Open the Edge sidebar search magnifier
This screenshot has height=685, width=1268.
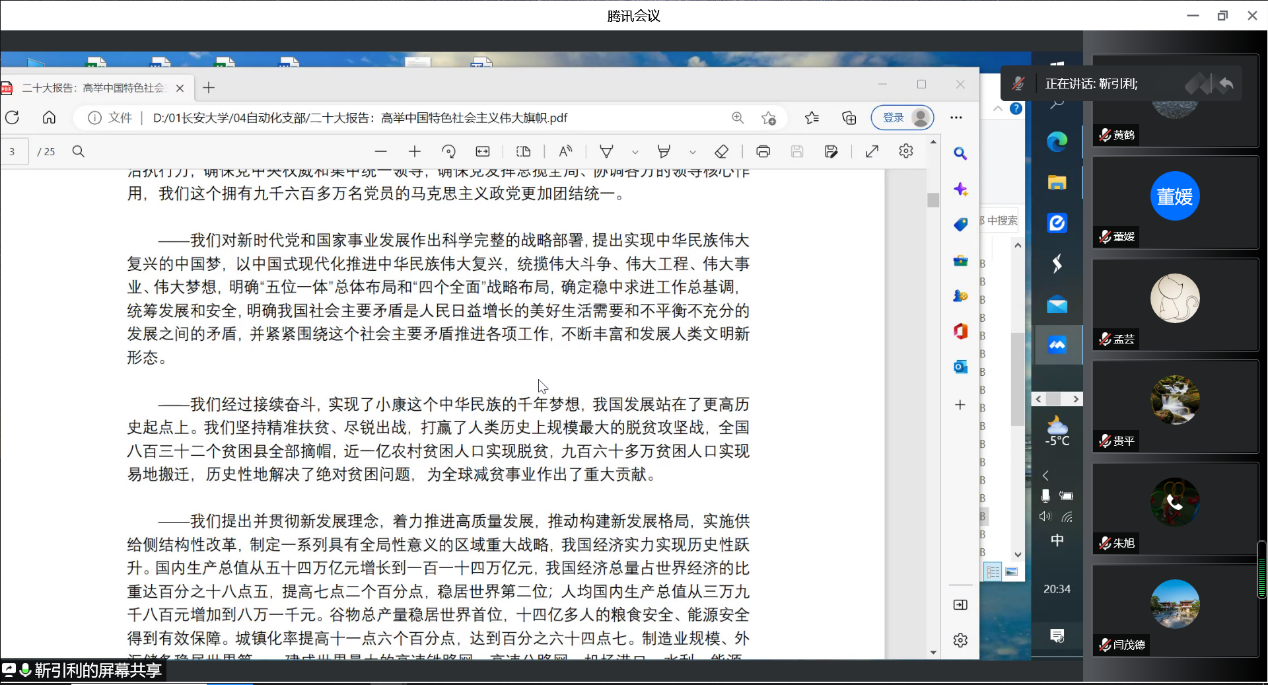[960, 154]
